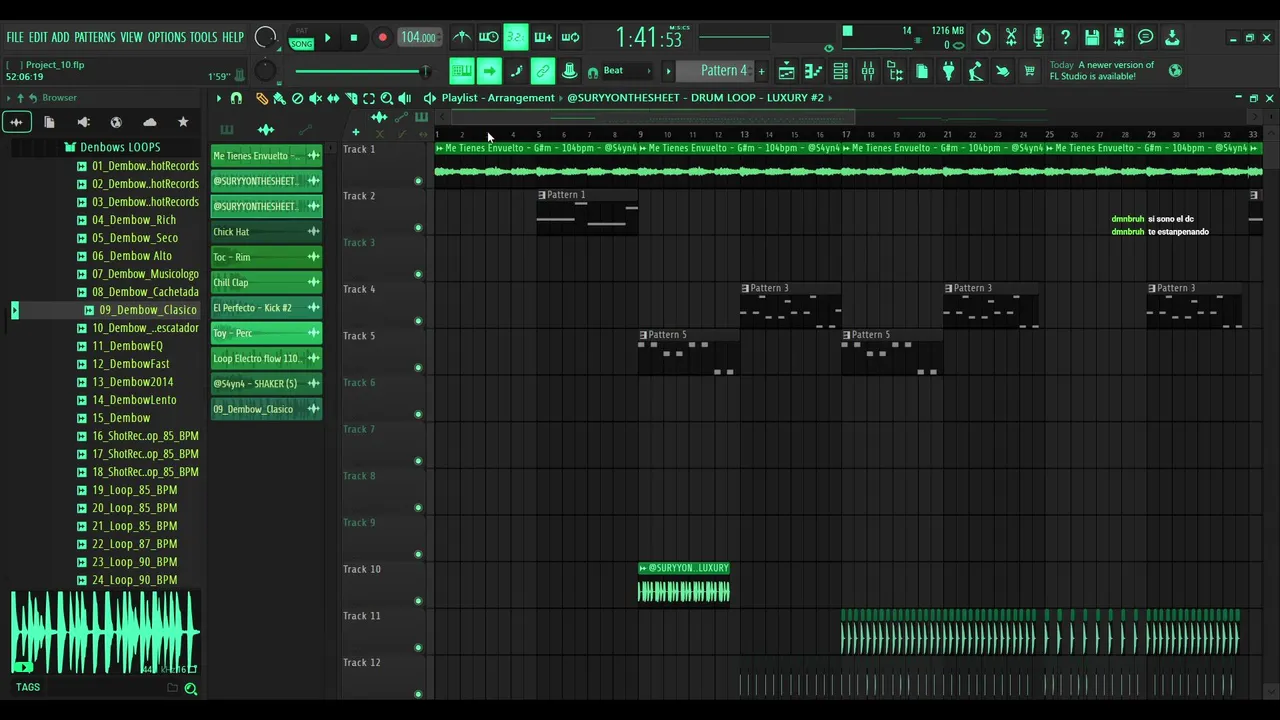Open the OPTIONS menu
Screen dimensions: 1280x720
(167, 37)
